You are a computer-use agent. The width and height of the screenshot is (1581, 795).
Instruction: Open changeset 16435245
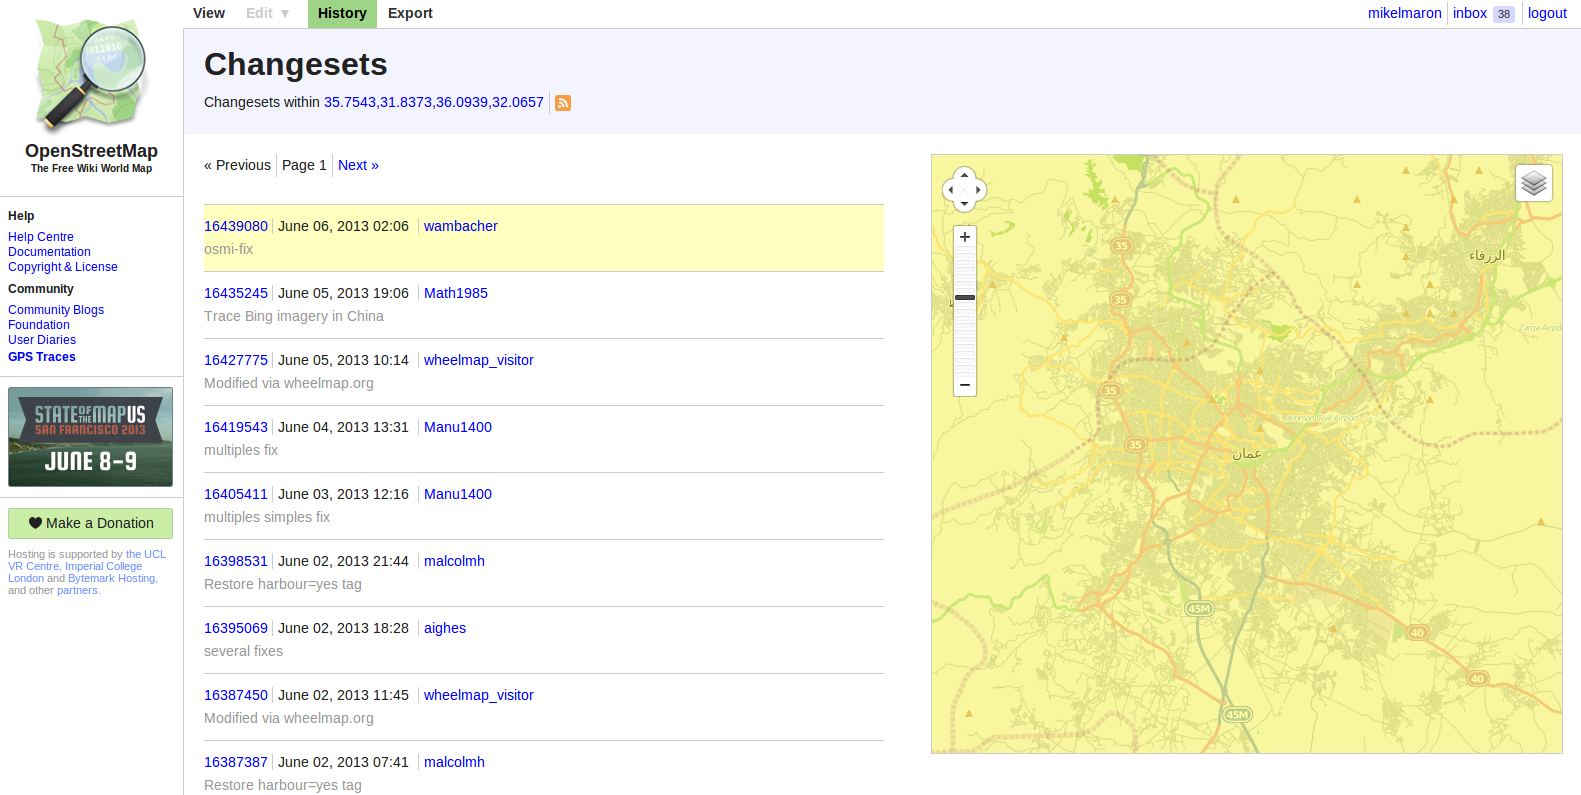236,293
